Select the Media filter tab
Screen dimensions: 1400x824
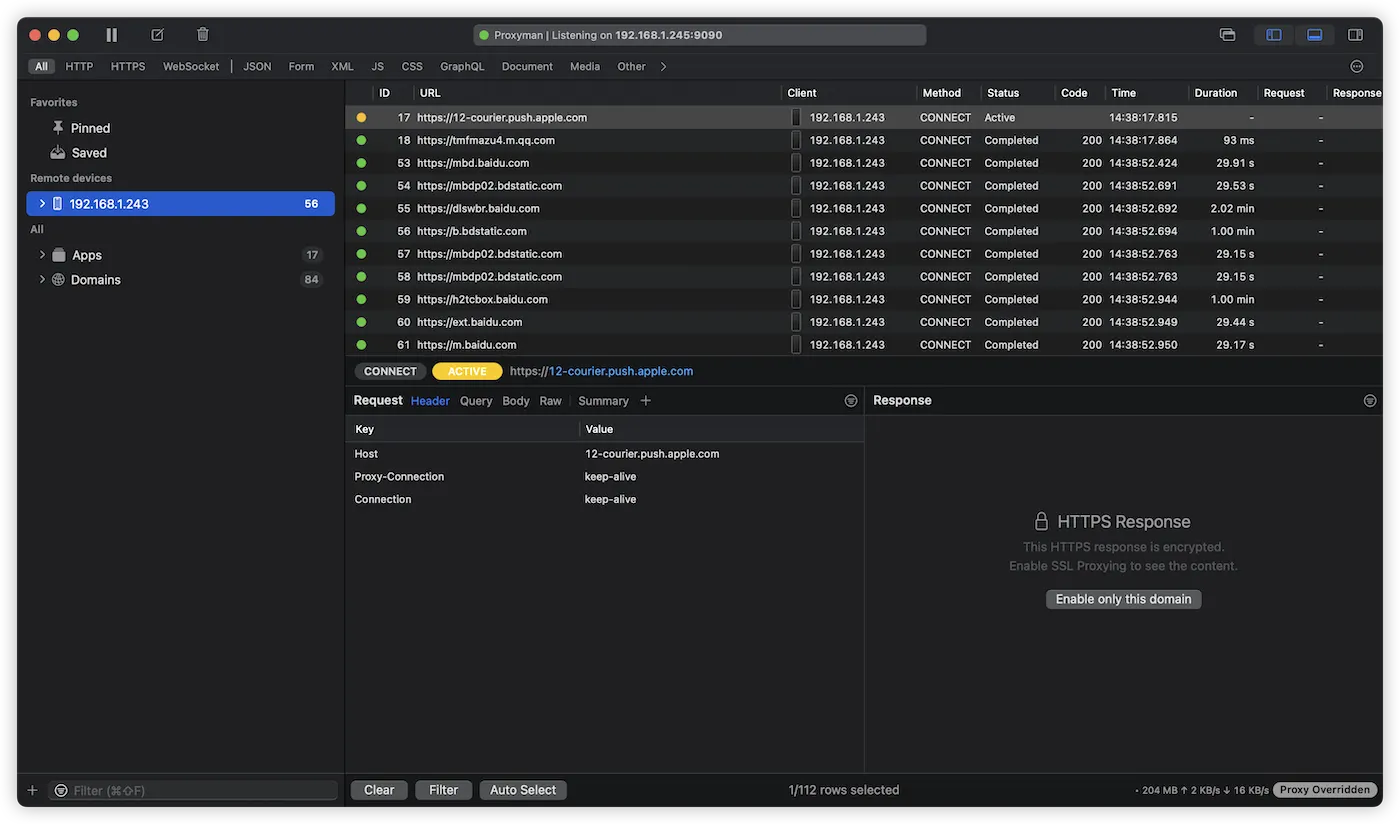coord(585,67)
